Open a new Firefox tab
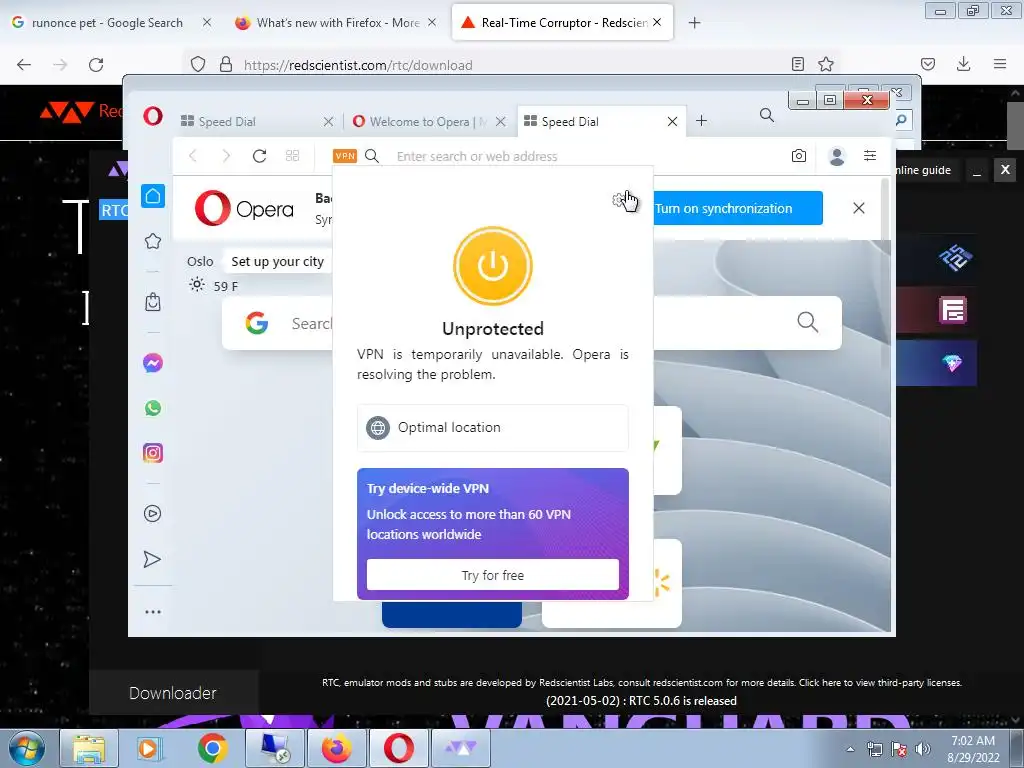The width and height of the screenshot is (1024, 768). (695, 23)
